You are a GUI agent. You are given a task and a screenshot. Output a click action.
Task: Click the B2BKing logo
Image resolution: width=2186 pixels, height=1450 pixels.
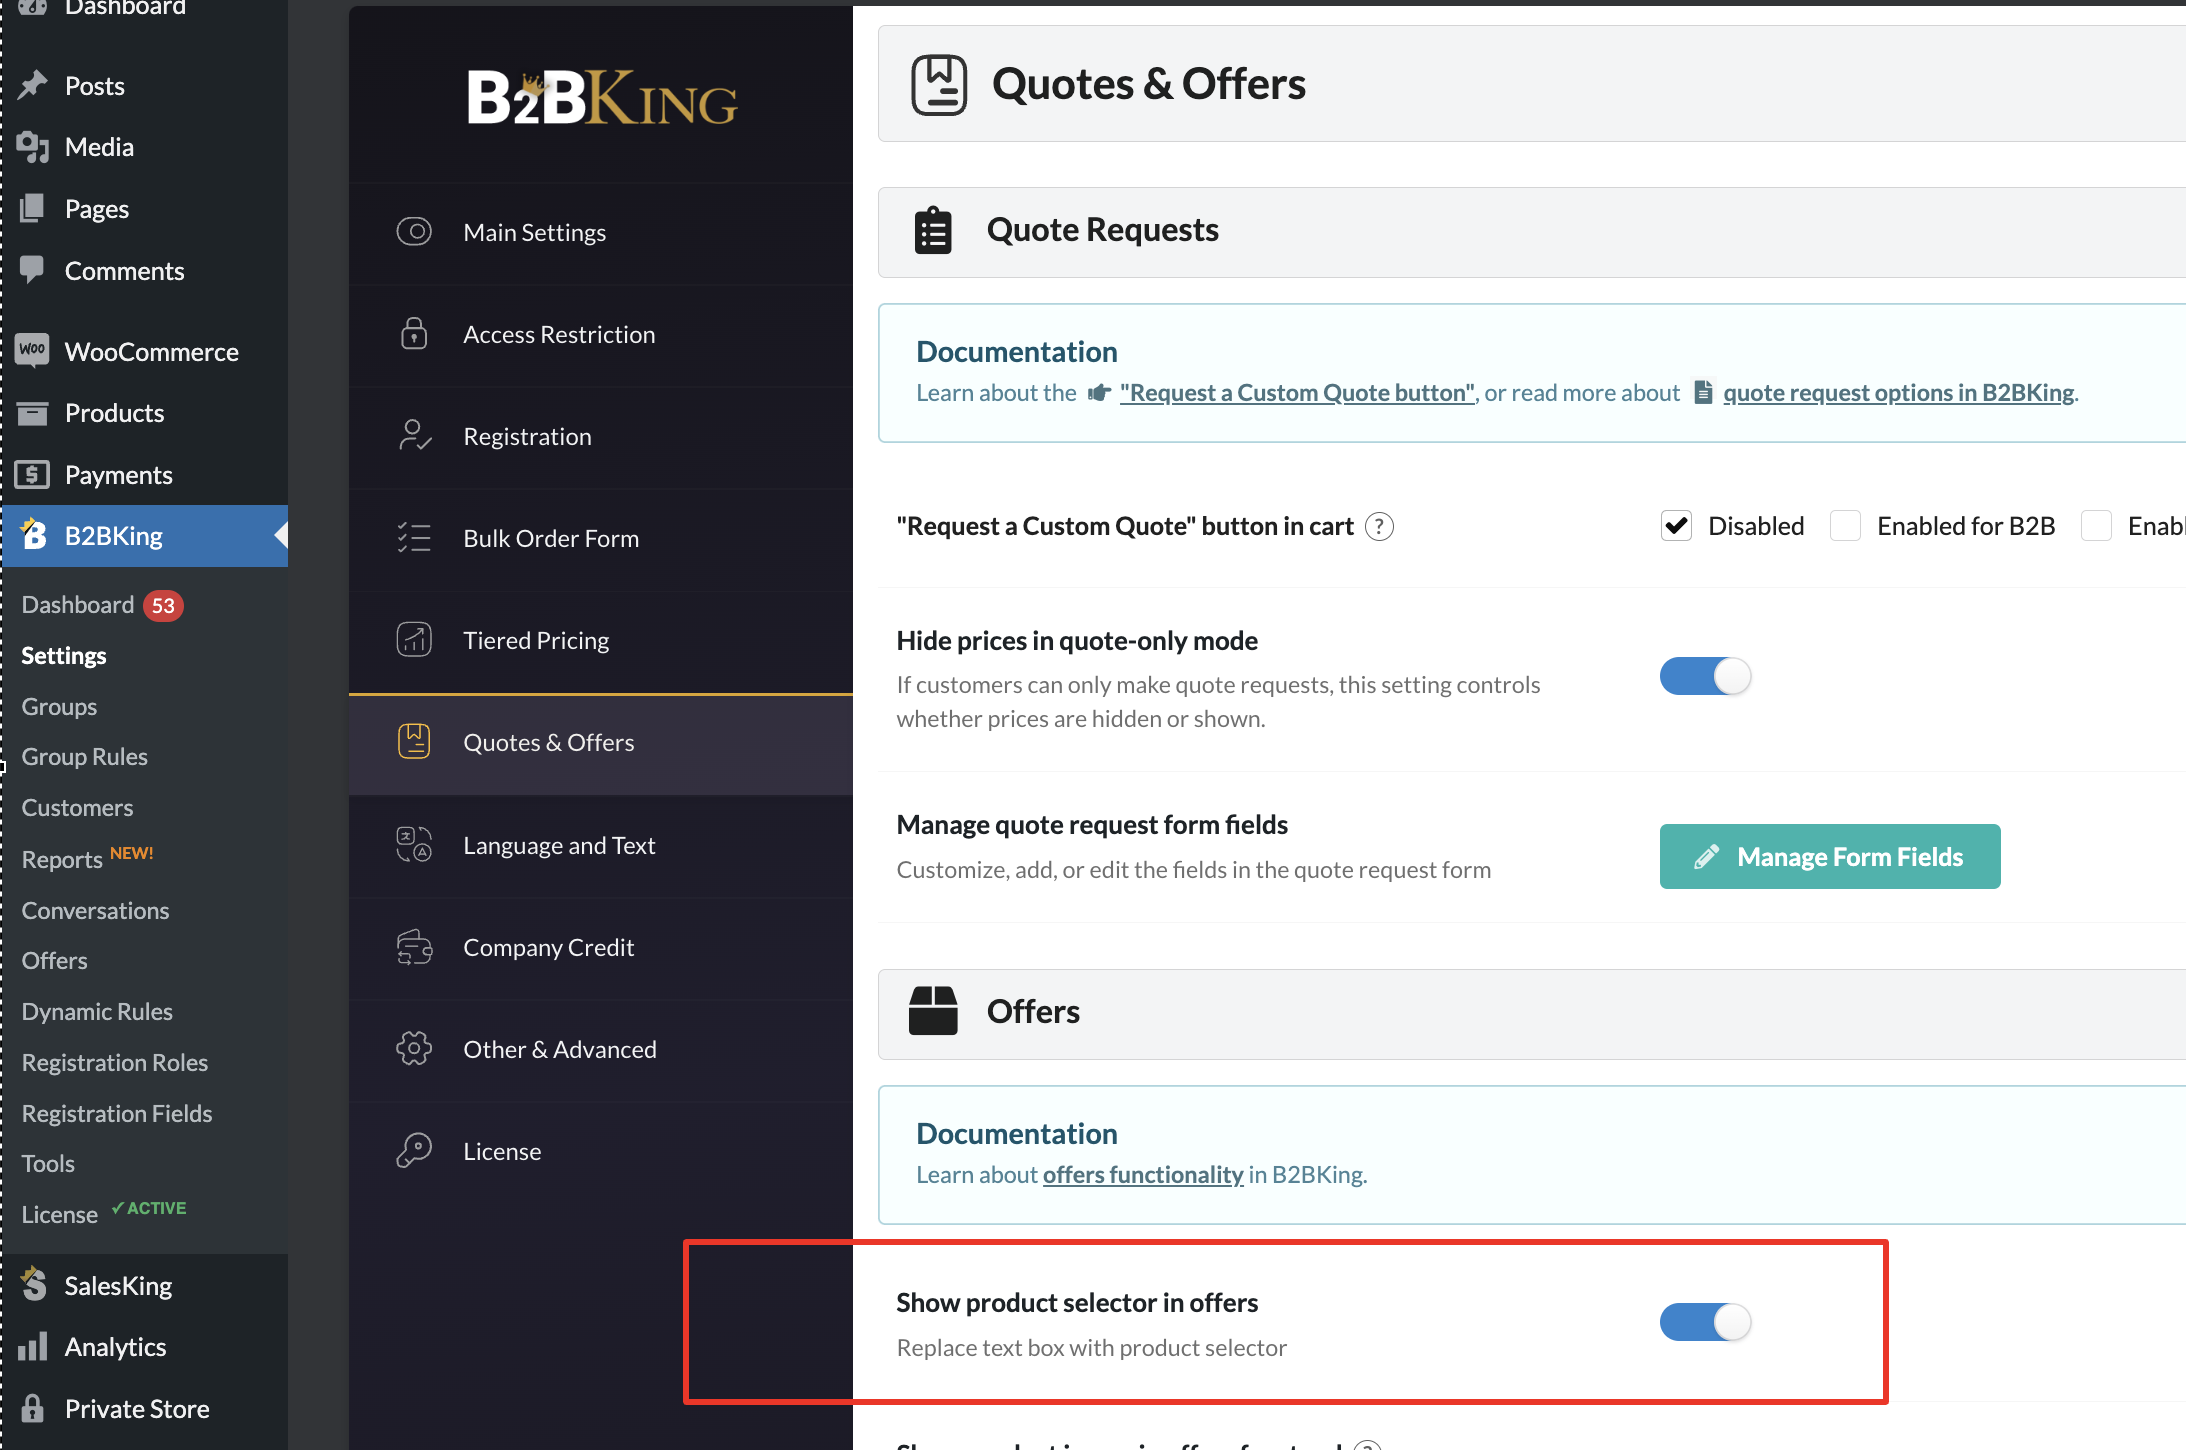click(x=602, y=98)
